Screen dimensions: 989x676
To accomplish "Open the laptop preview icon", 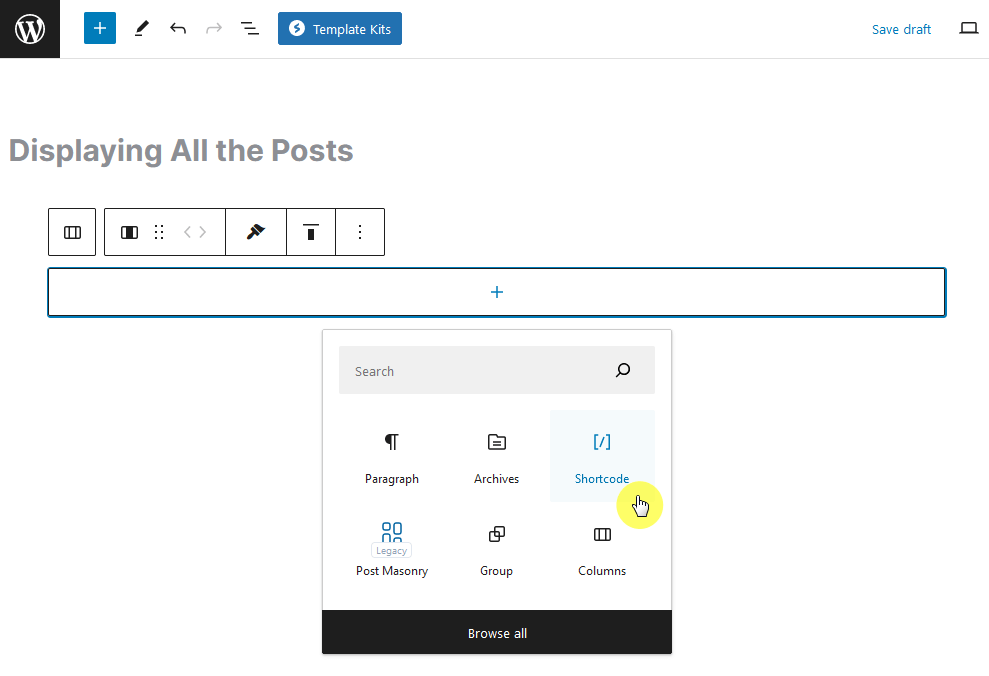I will click(x=968, y=28).
